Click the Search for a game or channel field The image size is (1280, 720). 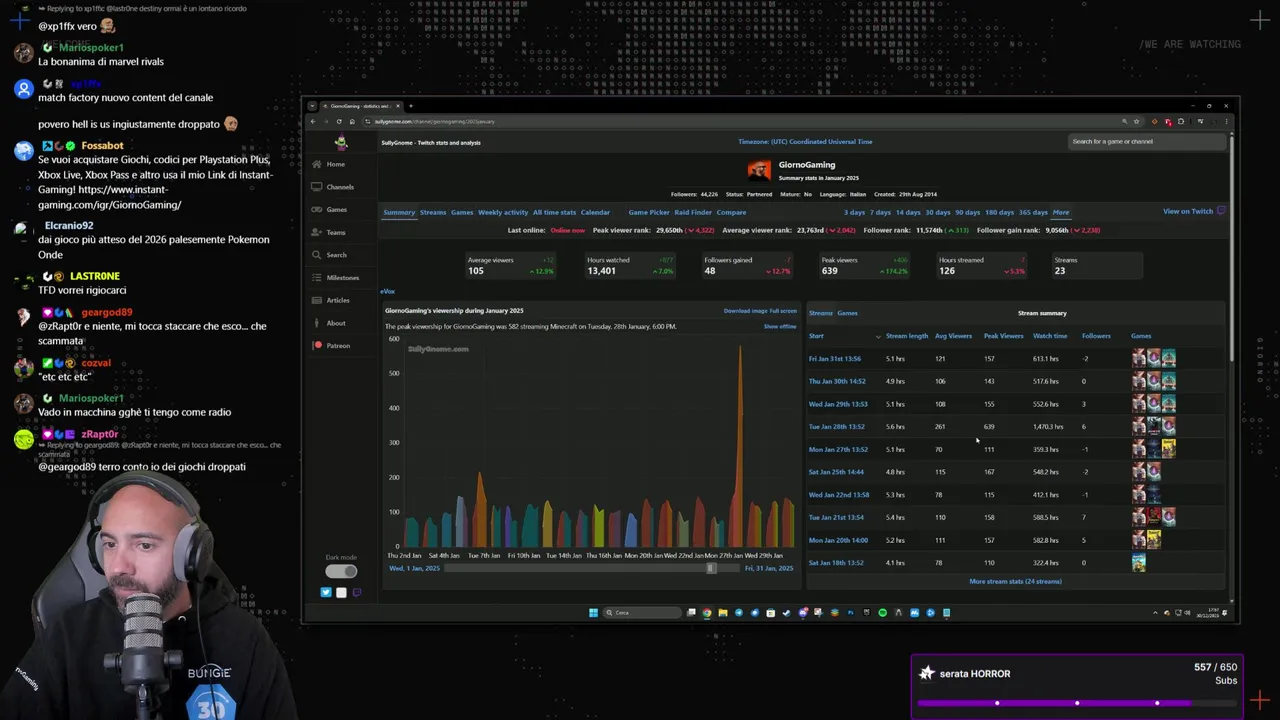pos(1145,141)
